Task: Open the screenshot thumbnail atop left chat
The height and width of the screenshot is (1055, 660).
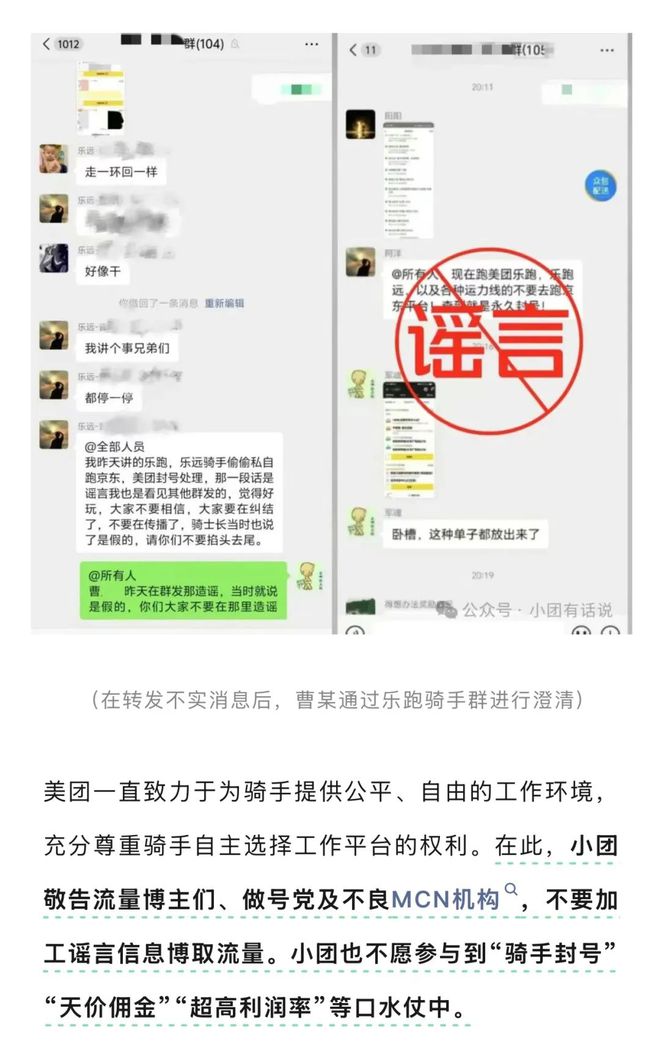Action: pyautogui.click(x=101, y=99)
